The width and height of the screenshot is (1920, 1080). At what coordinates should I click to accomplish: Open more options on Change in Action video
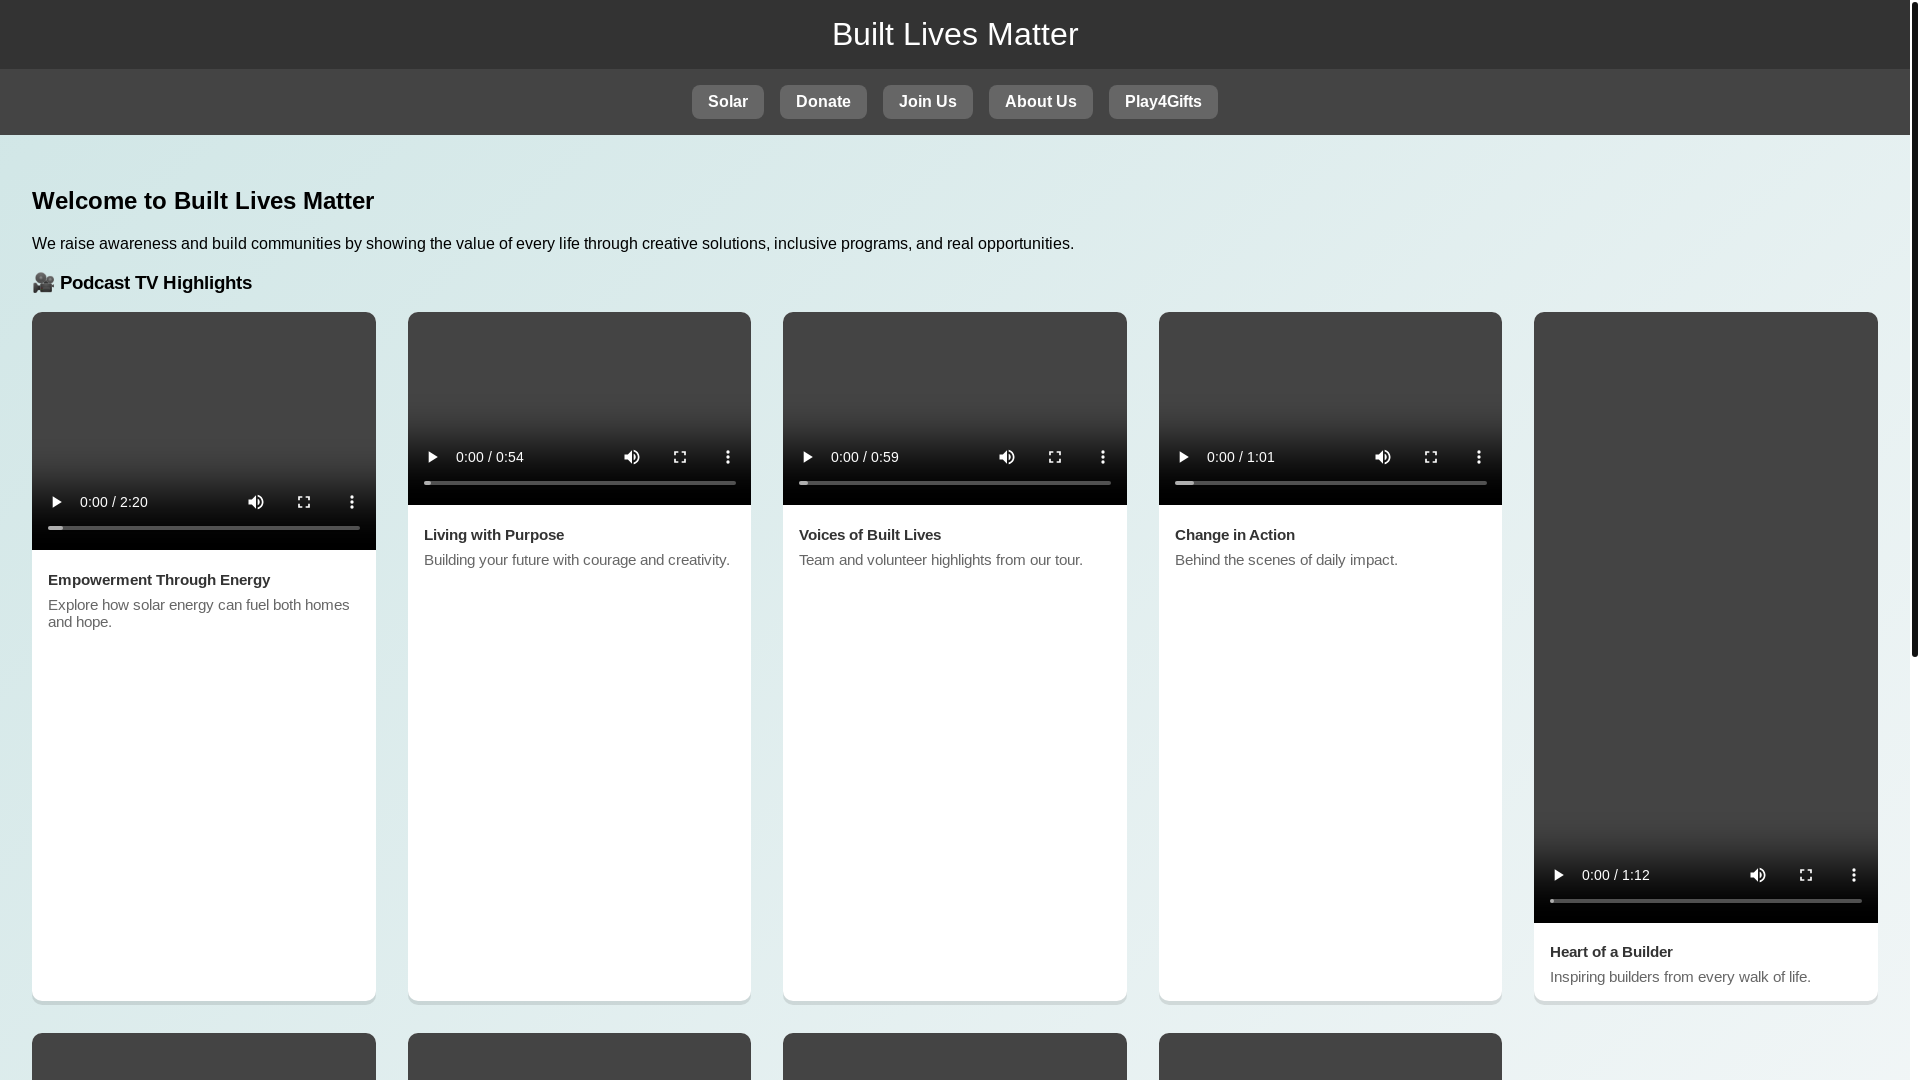coord(1479,457)
